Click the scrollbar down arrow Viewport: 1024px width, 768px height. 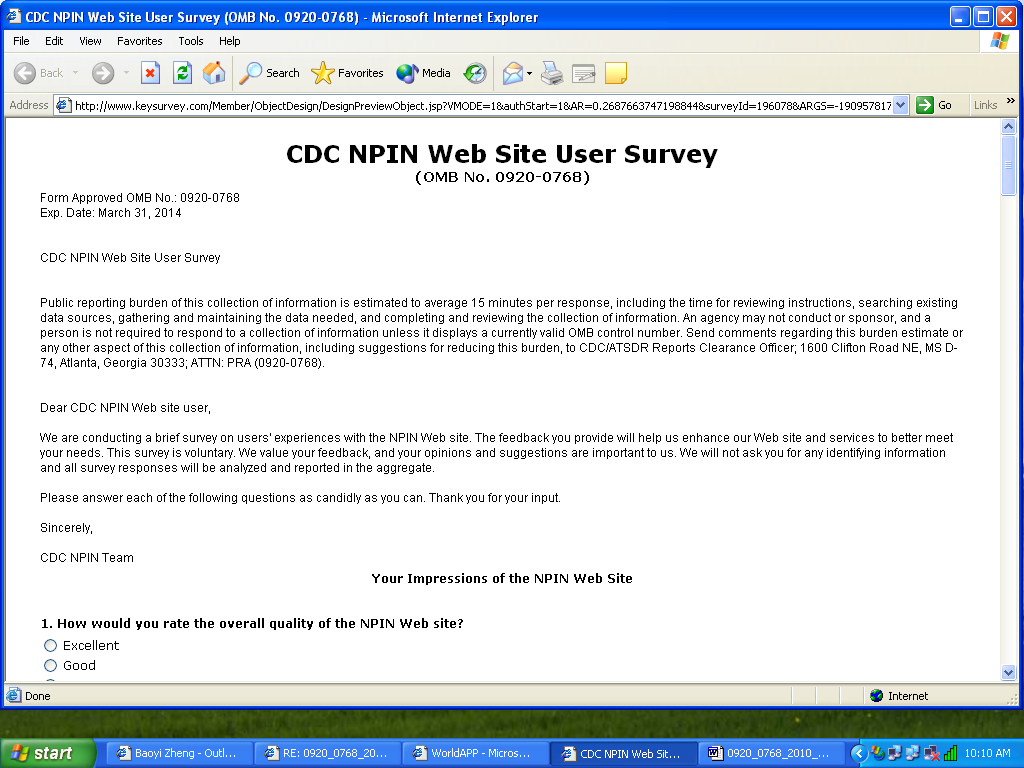click(x=1008, y=672)
